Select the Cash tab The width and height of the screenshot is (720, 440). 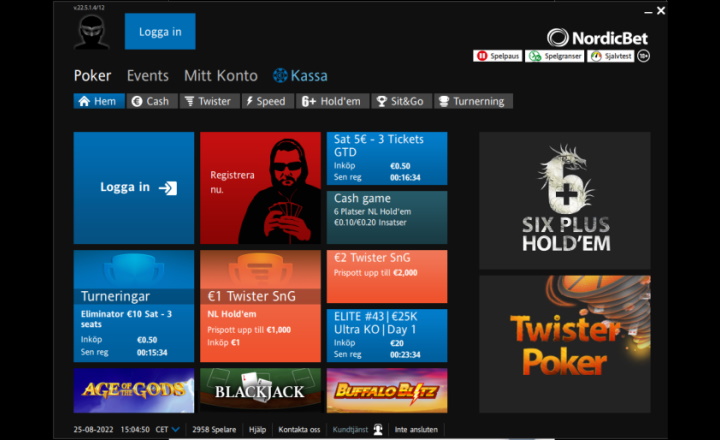pyautogui.click(x=152, y=101)
